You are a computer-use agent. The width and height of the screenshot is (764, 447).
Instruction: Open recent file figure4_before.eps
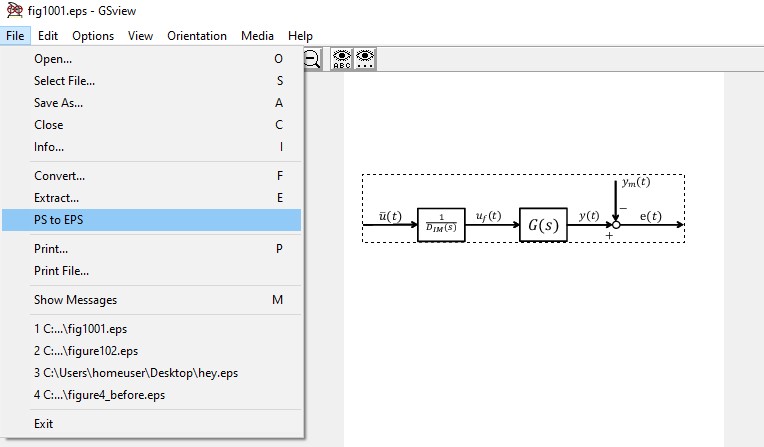99,395
